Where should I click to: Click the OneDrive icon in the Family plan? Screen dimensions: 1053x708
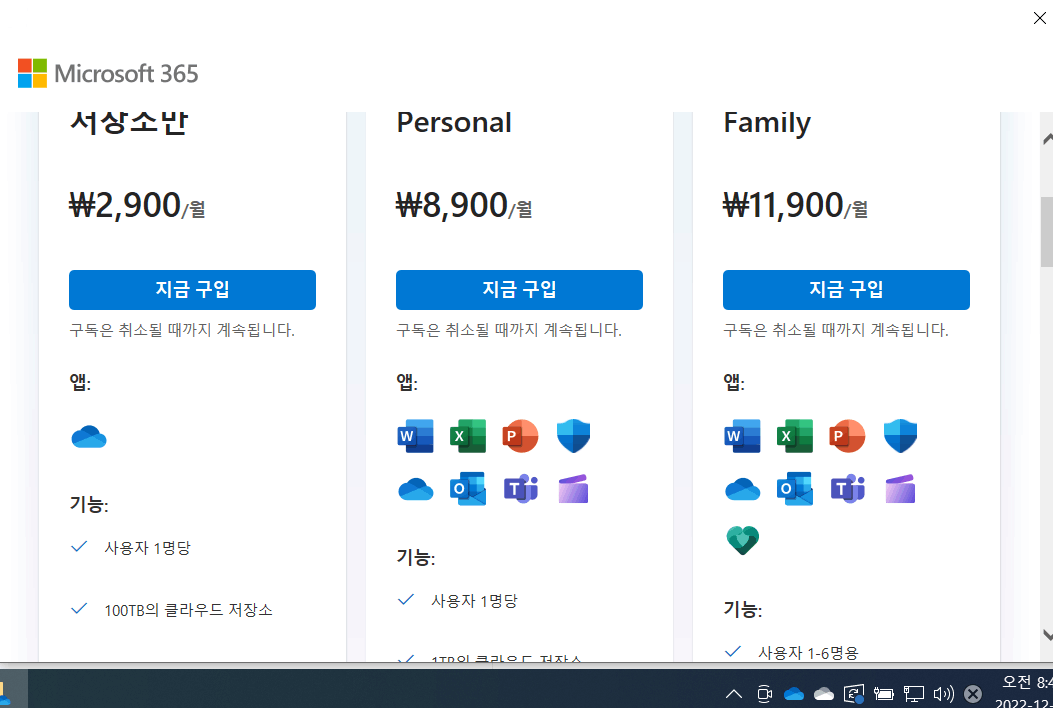pyautogui.click(x=743, y=489)
